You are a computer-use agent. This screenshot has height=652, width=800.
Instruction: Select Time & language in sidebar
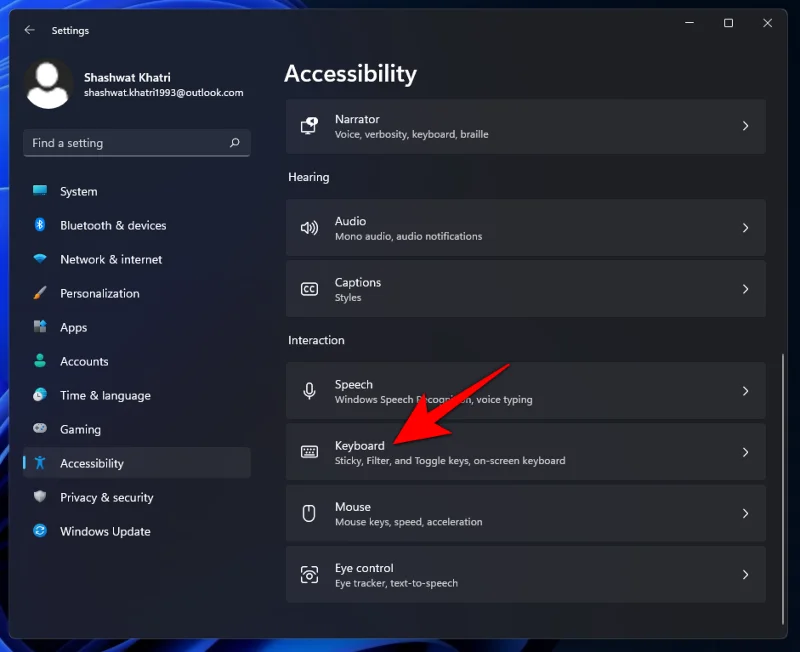[x=106, y=395]
